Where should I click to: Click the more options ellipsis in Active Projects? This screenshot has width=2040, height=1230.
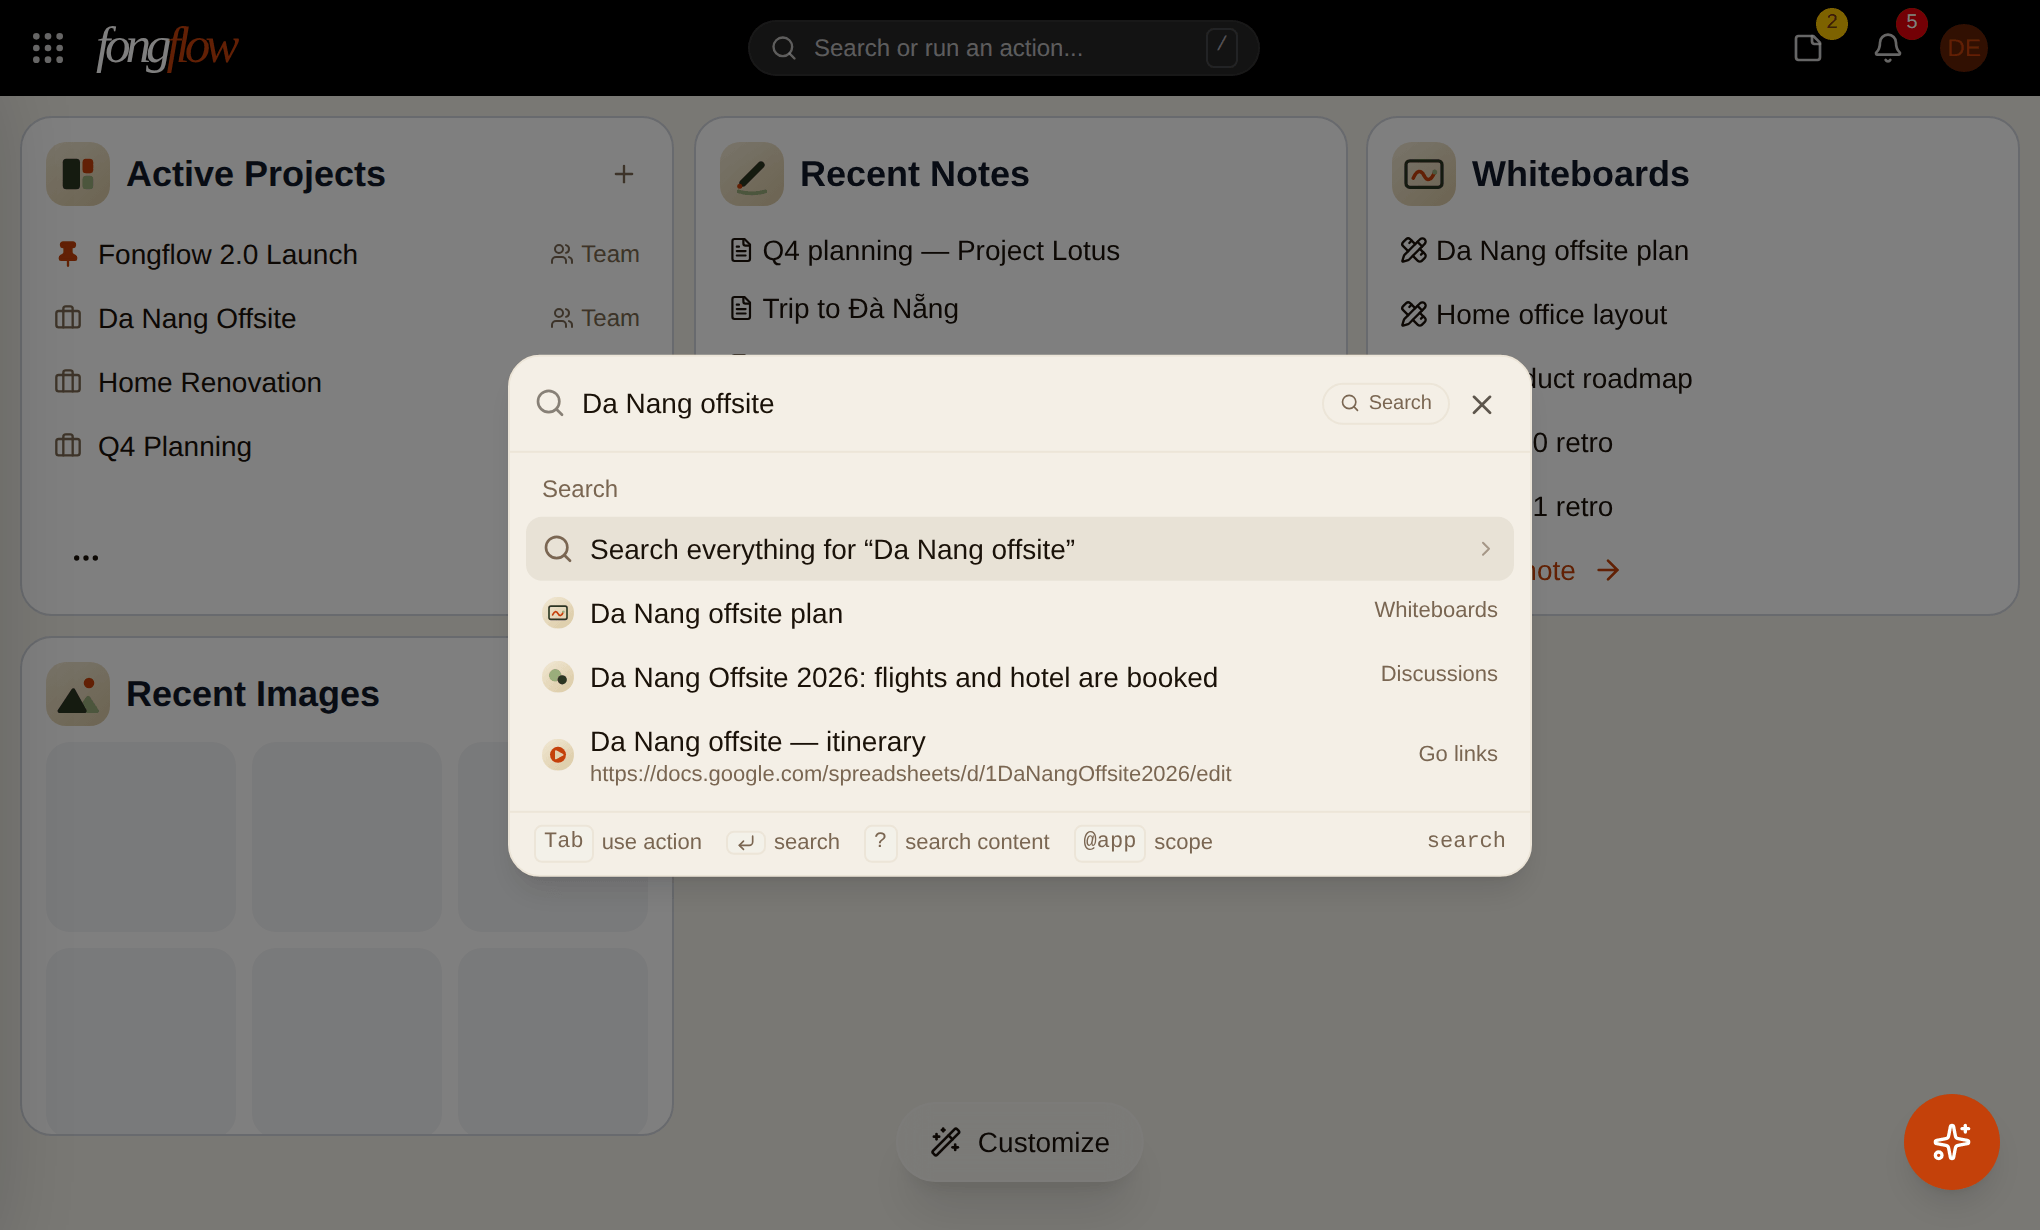86,558
